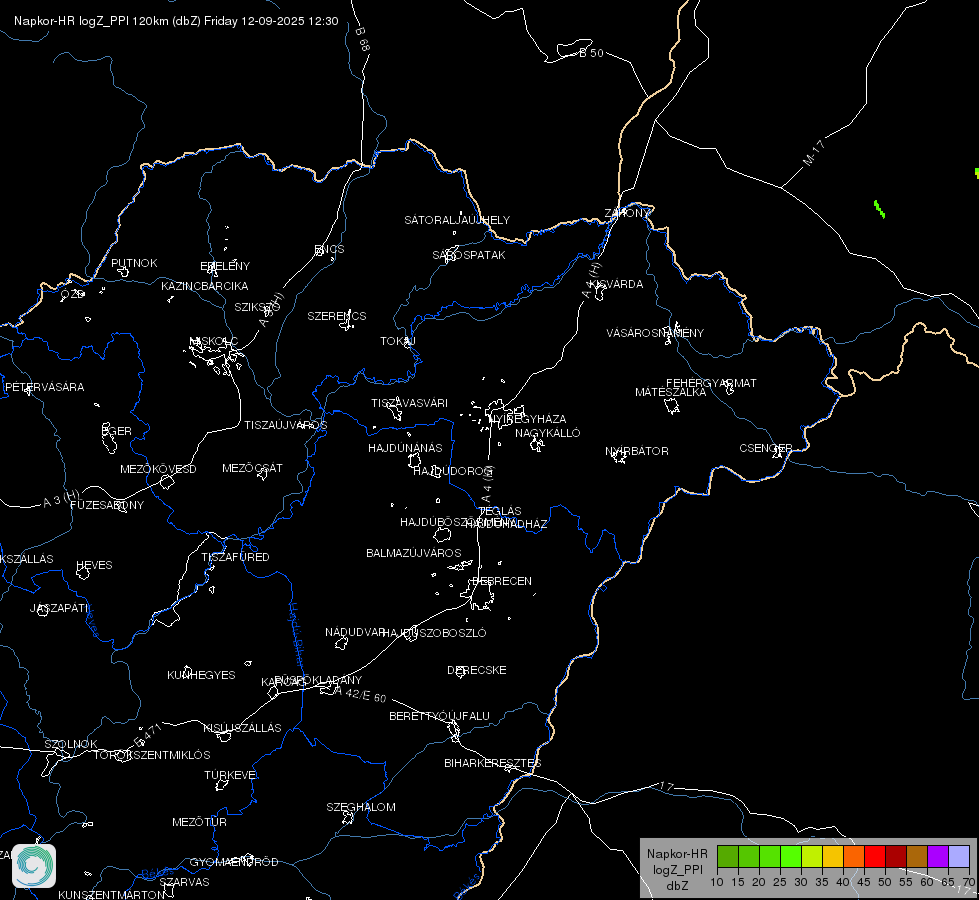Viewport: 979px width, 900px height.
Task: Click the green radar echo near M-17
Action: [x=879, y=209]
